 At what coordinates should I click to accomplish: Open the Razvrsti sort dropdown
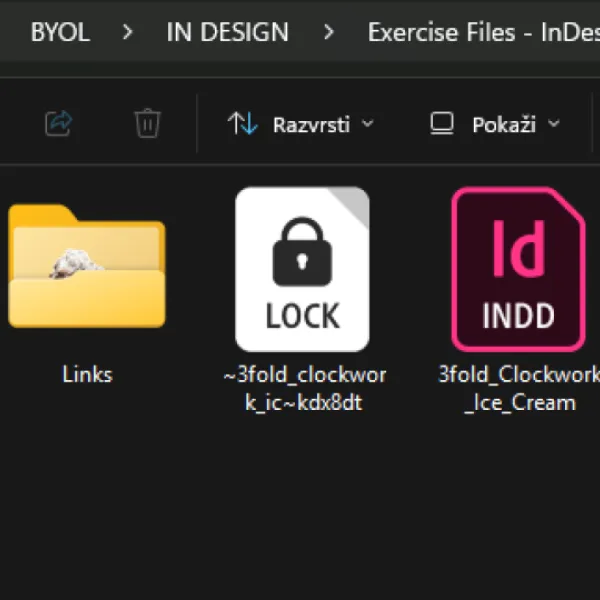pos(301,124)
